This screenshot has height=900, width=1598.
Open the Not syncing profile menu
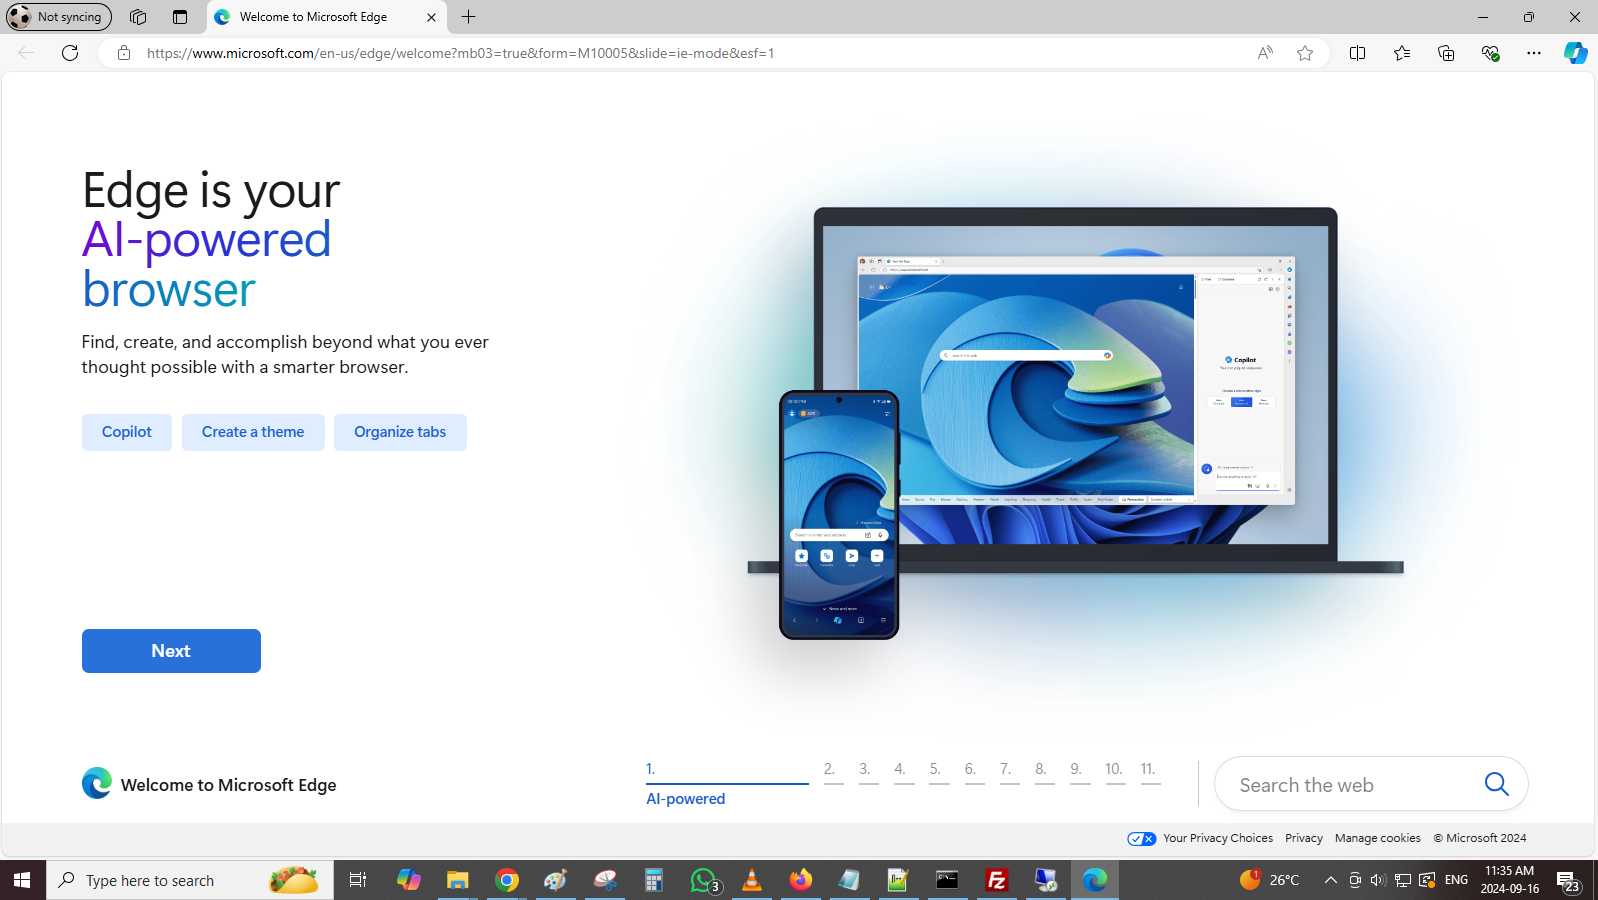[58, 17]
